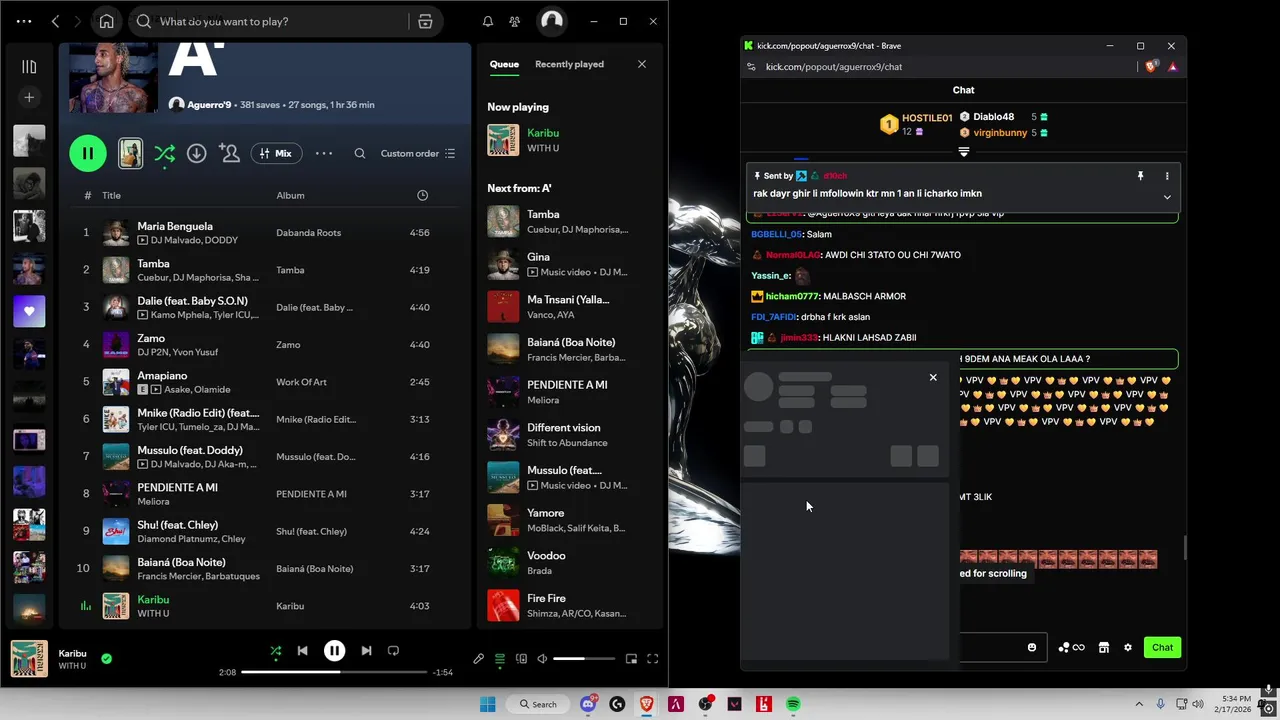The height and width of the screenshot is (720, 1280).
Task: Adjust the Spotify volume slider
Action: [x=583, y=659]
